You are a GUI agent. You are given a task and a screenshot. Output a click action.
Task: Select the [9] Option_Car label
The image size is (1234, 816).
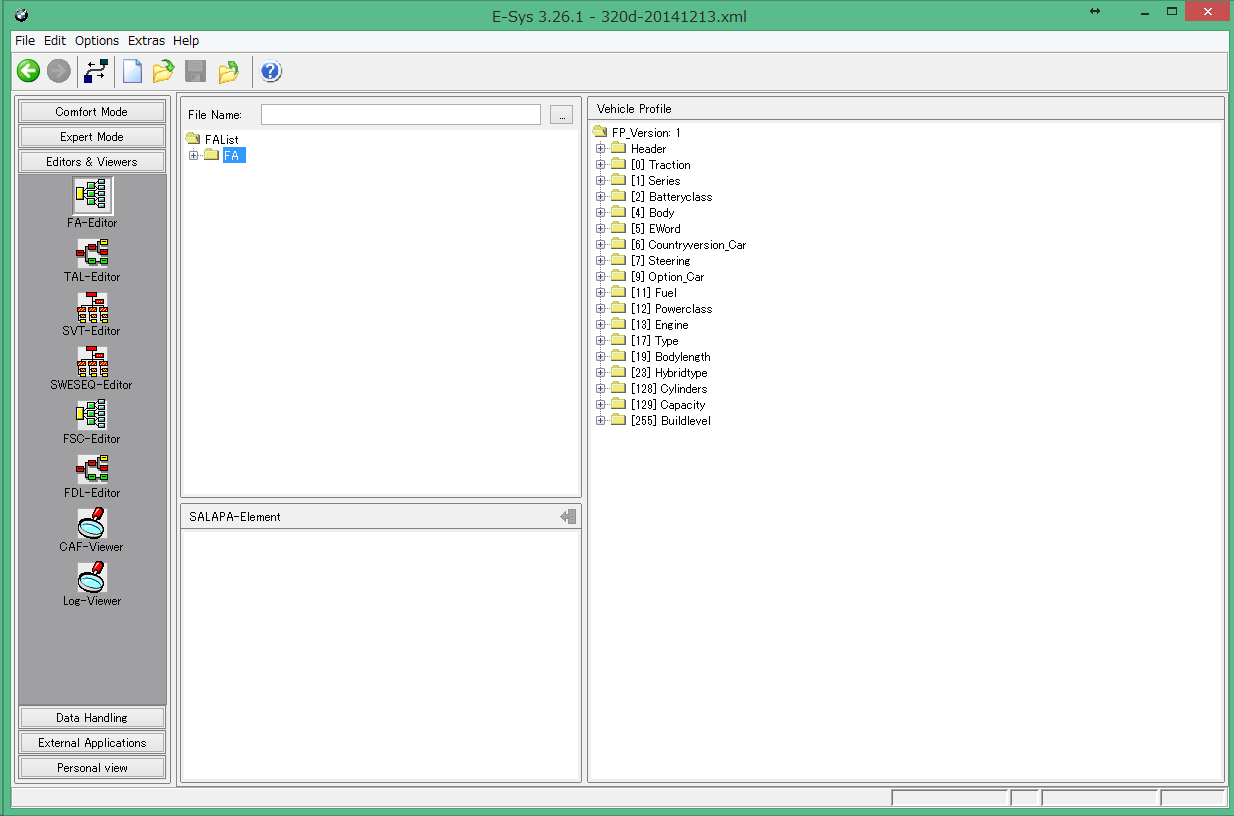coord(667,276)
